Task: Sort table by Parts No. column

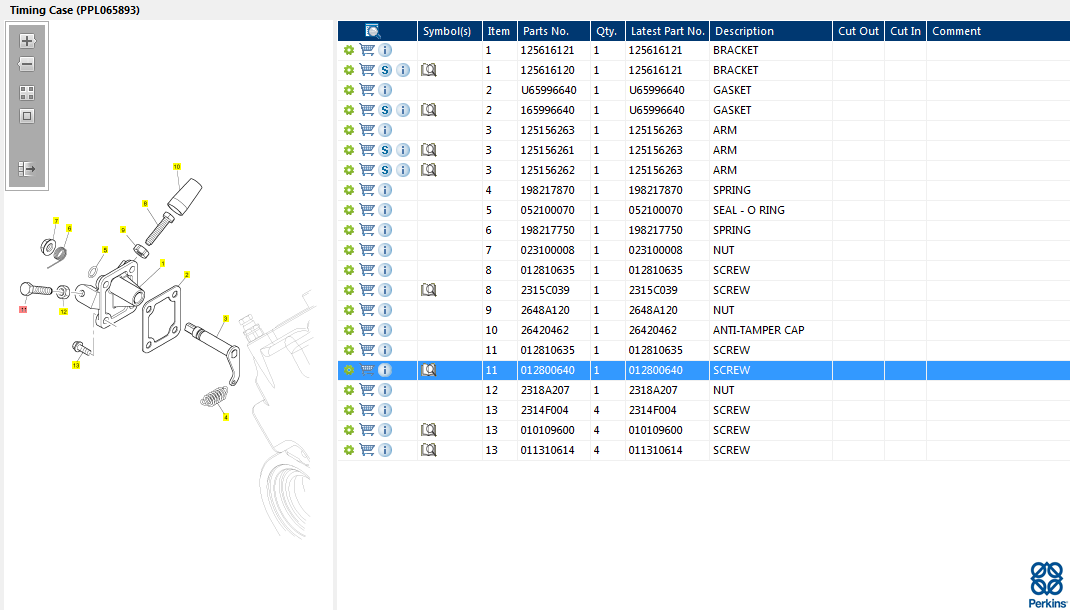Action: [x=546, y=31]
